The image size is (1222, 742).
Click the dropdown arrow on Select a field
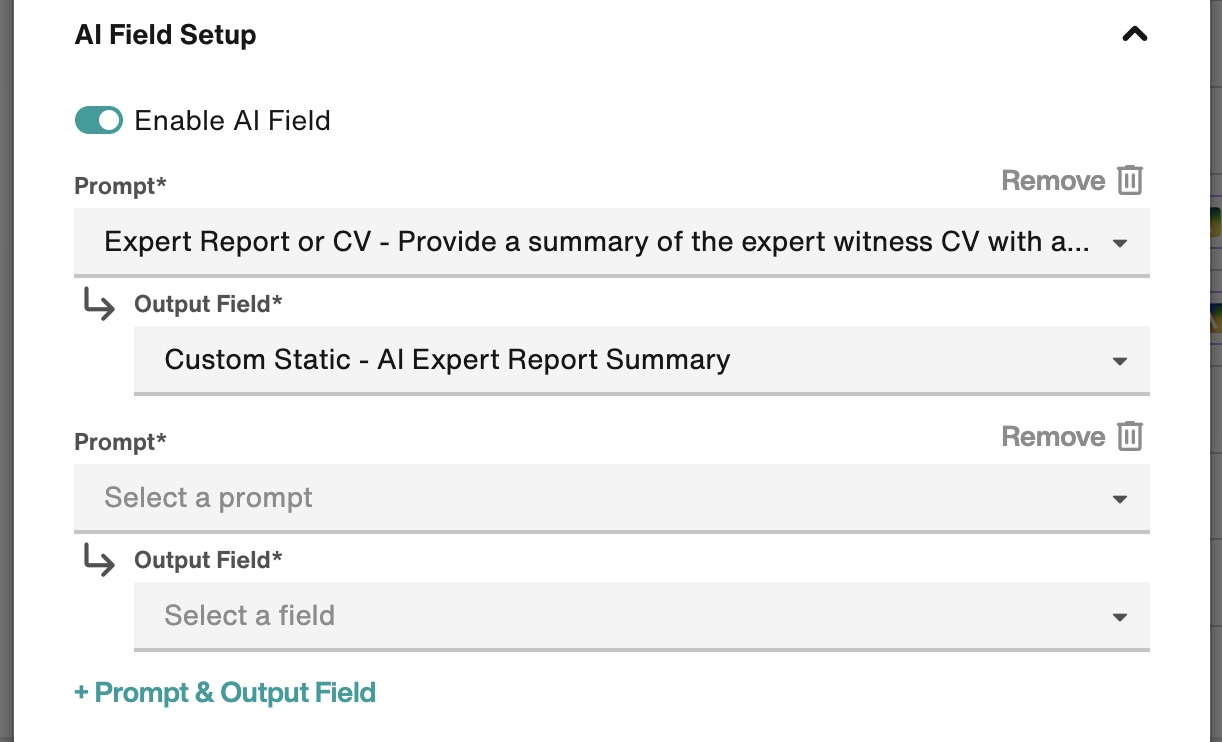pos(1119,616)
